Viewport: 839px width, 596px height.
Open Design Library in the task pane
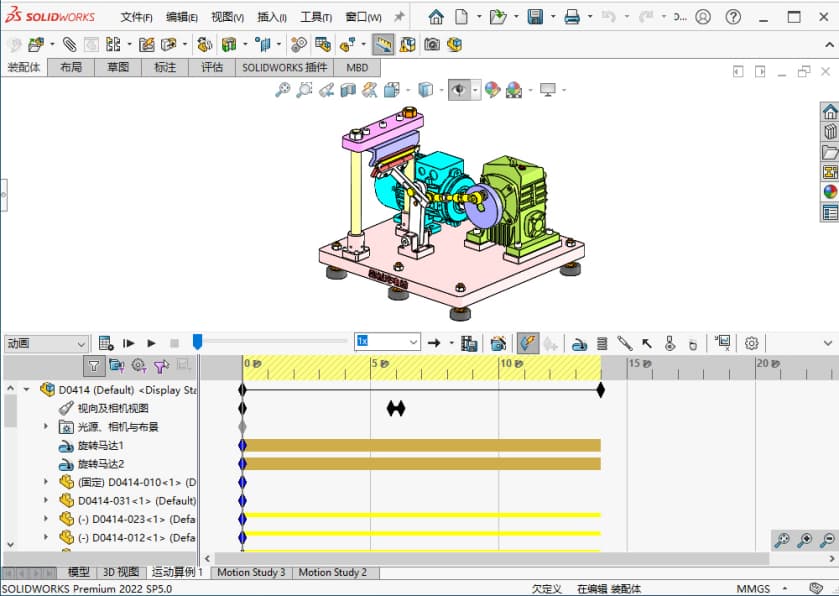point(829,131)
